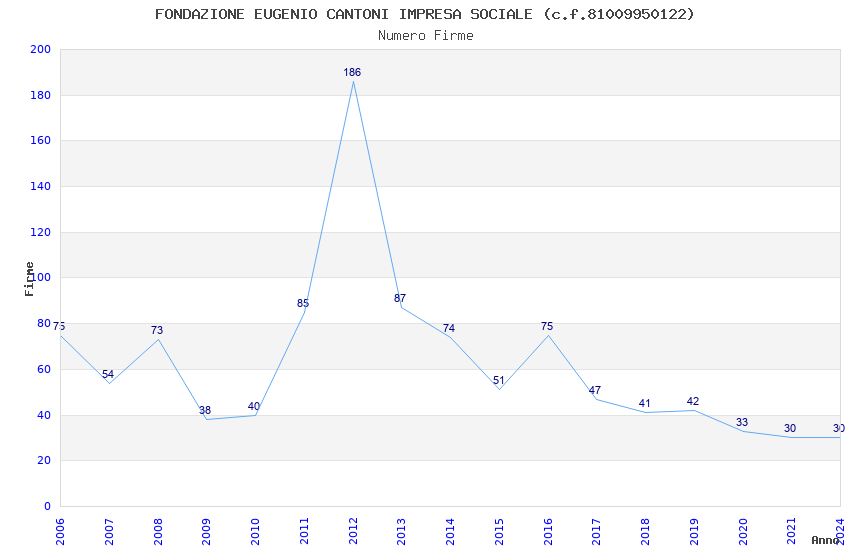The width and height of the screenshot is (850, 550).
Task: Click the y-axis value 40
Action: [x=44, y=416]
